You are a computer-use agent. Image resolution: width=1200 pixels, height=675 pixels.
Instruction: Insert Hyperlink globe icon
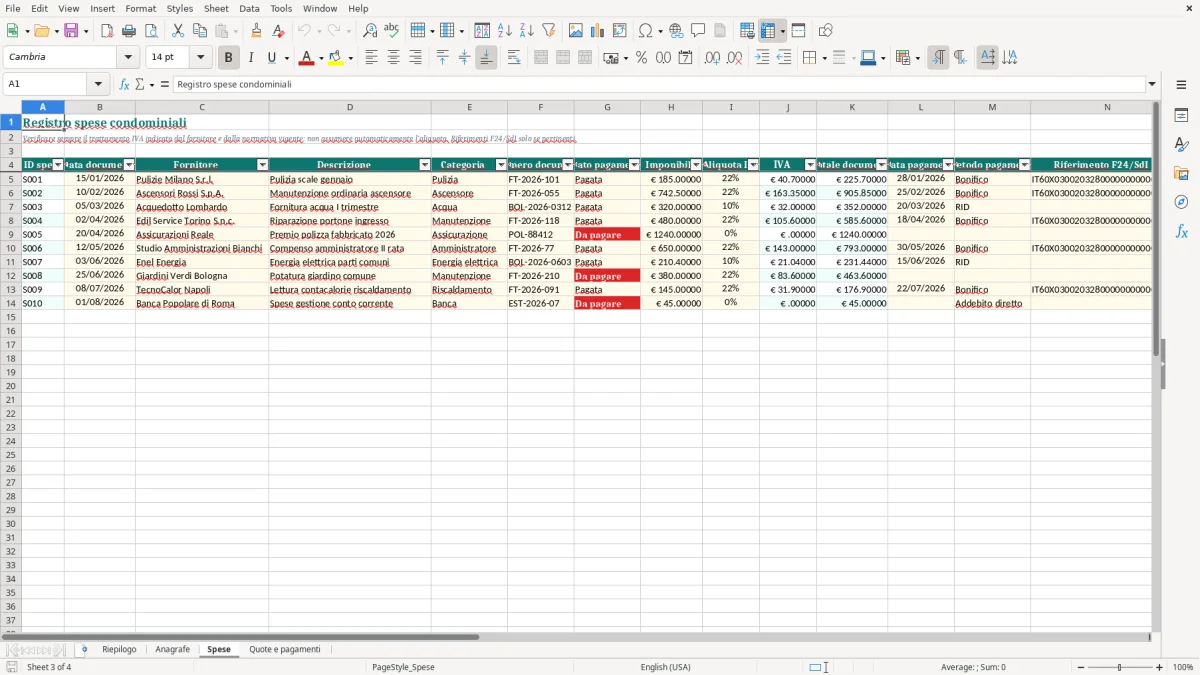pyautogui.click(x=676, y=31)
